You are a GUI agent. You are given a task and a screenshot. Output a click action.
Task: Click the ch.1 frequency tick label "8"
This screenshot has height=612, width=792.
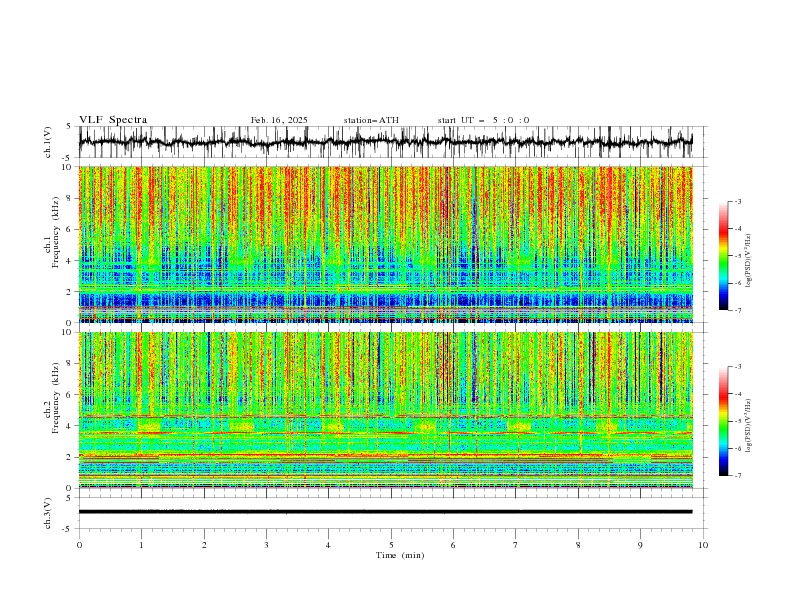70,198
